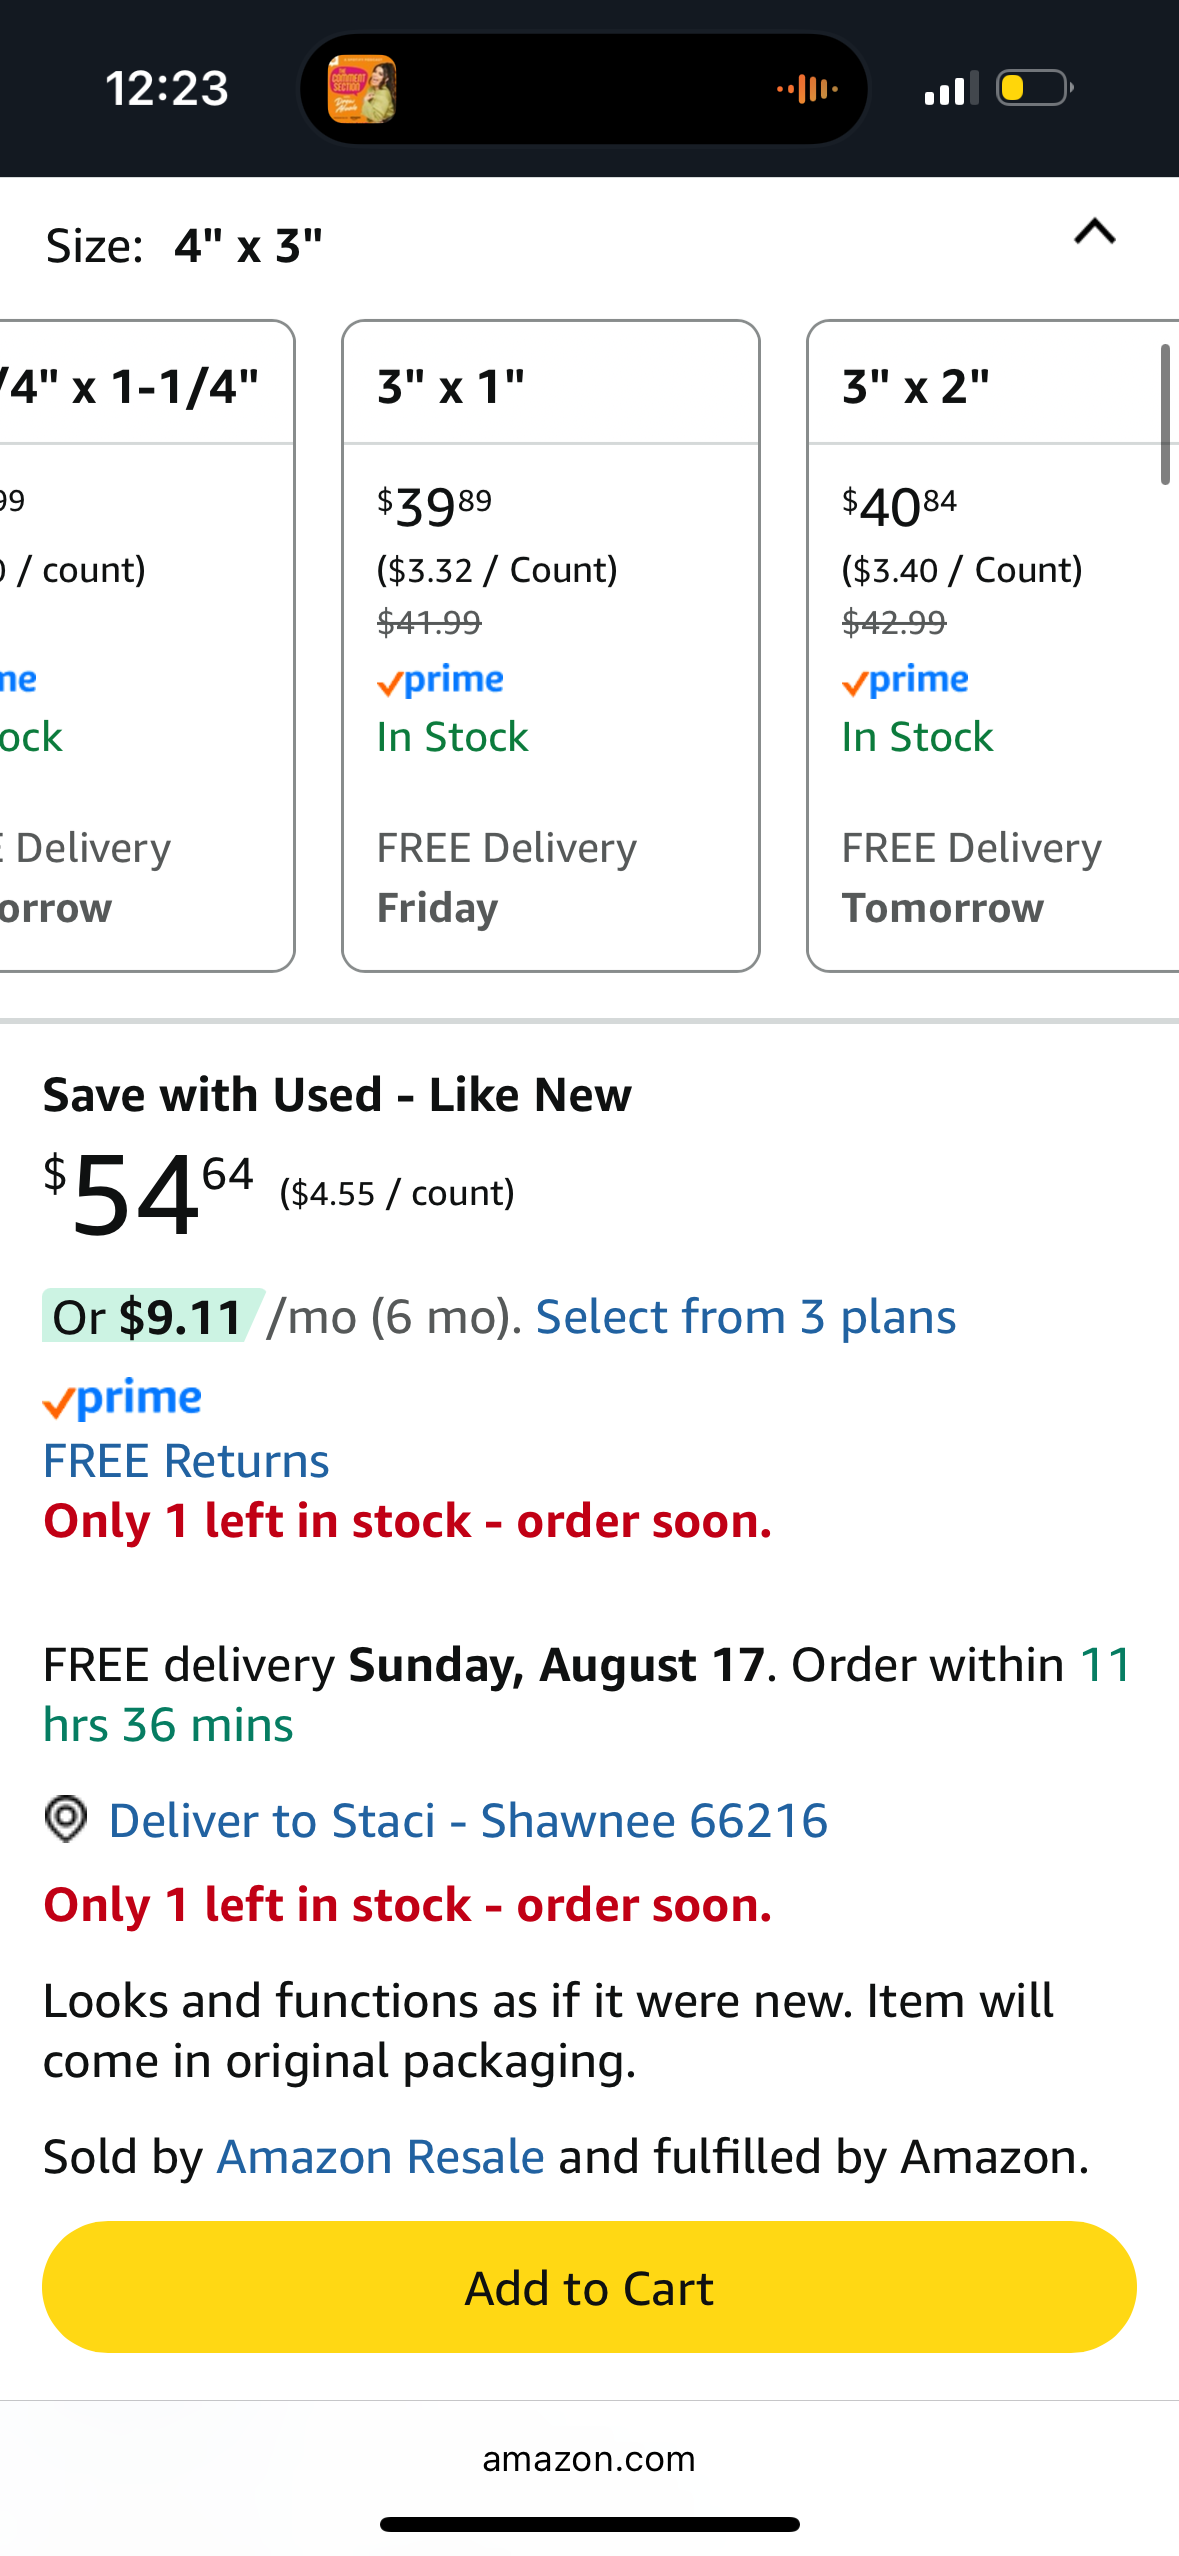Collapse the Size section chevron

pyautogui.click(x=1094, y=232)
